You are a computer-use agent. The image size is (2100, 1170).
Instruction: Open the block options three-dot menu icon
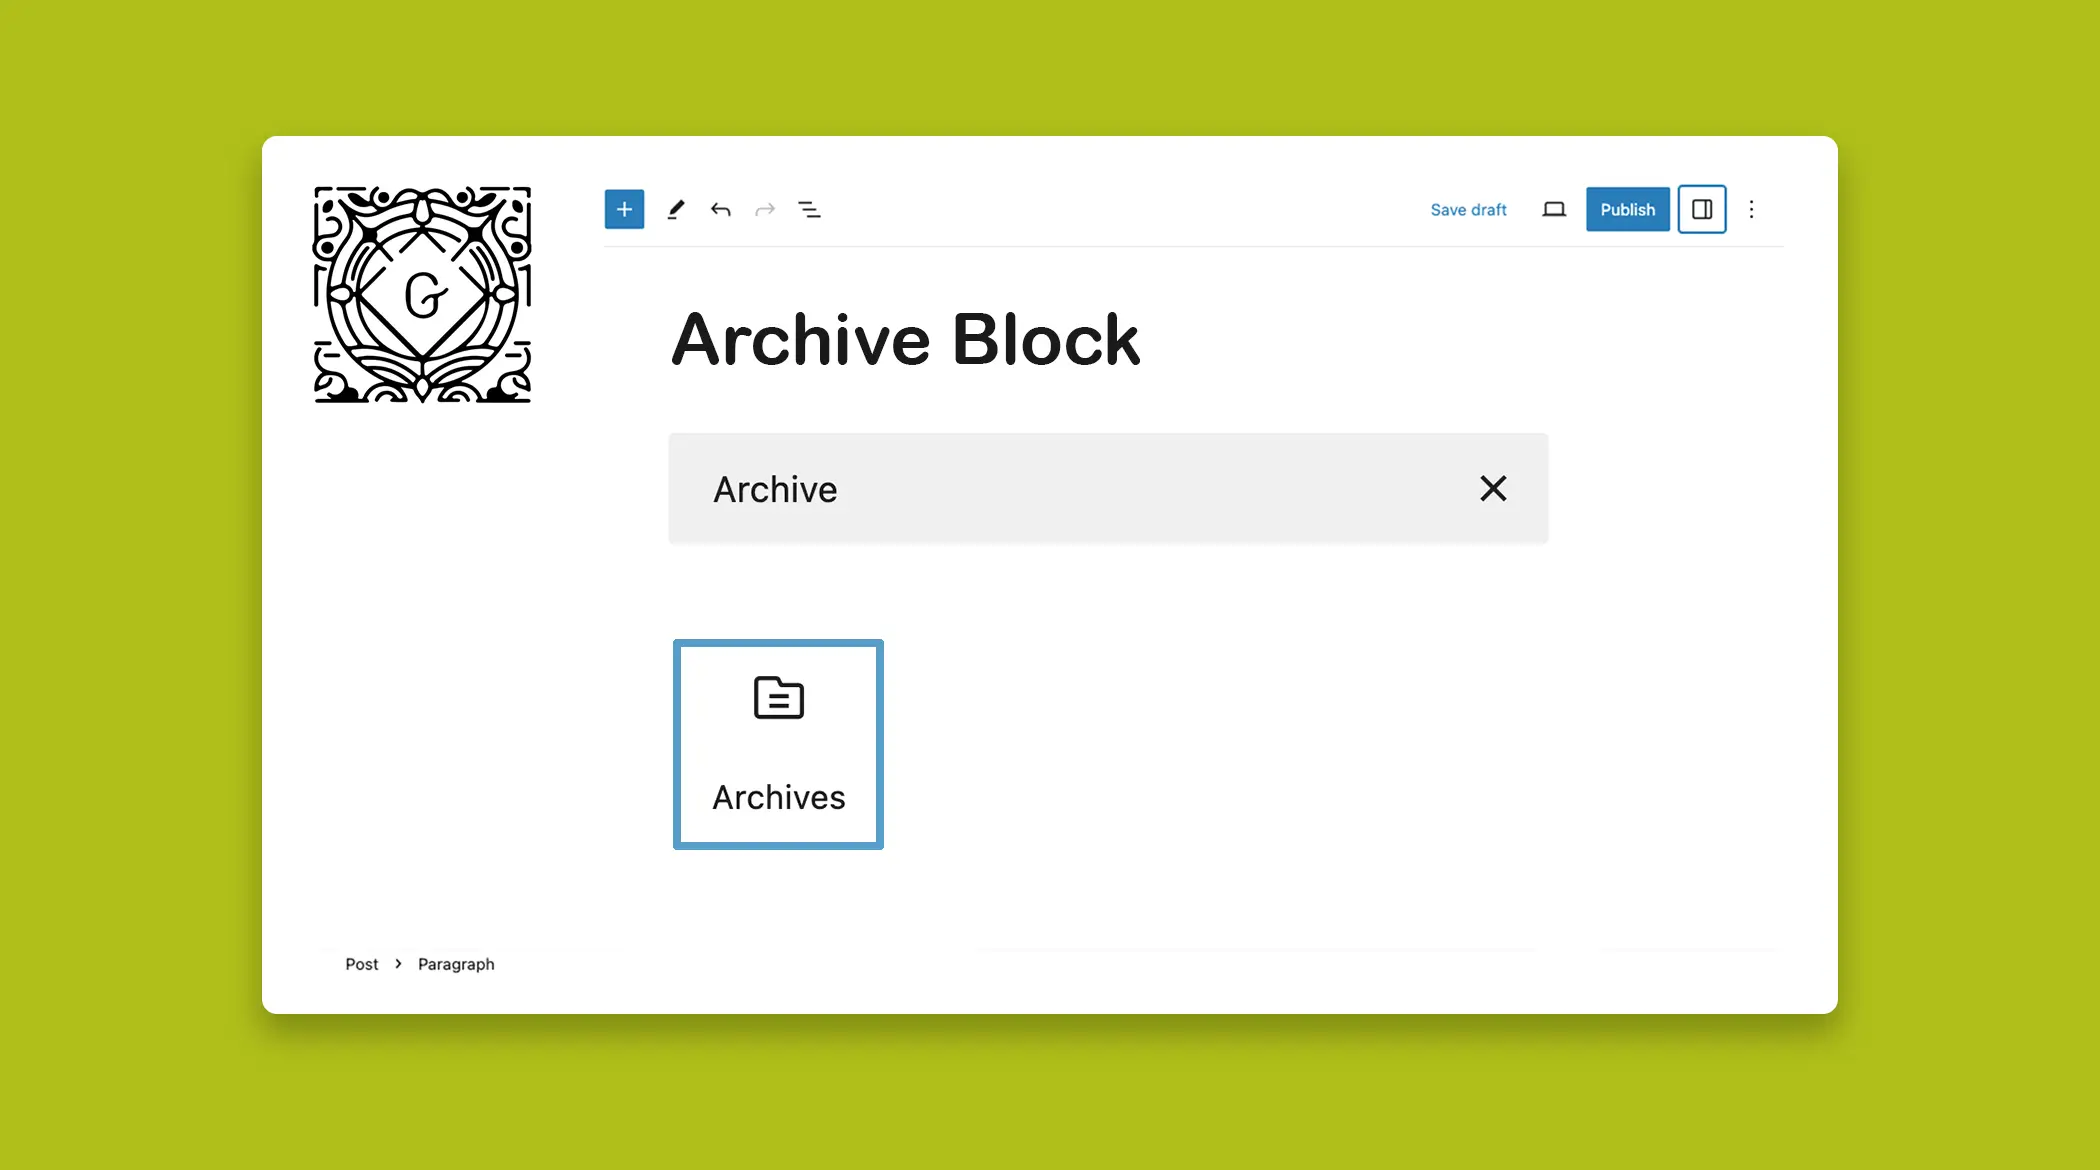tap(1750, 209)
